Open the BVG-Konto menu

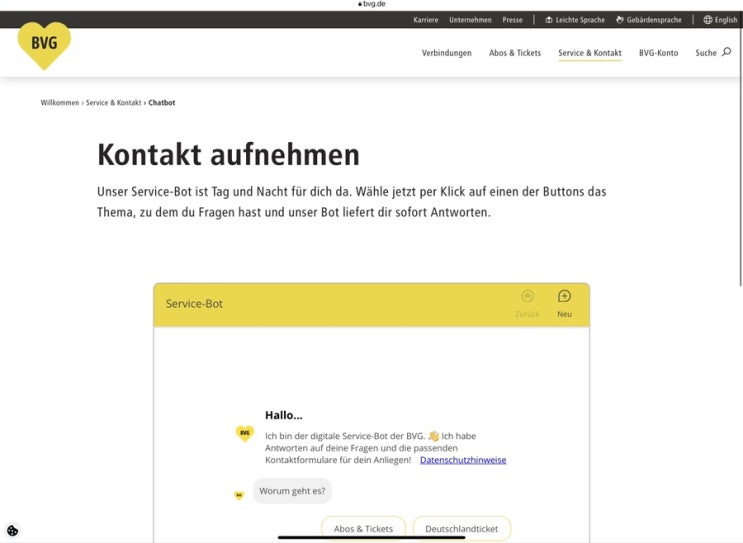click(x=658, y=53)
